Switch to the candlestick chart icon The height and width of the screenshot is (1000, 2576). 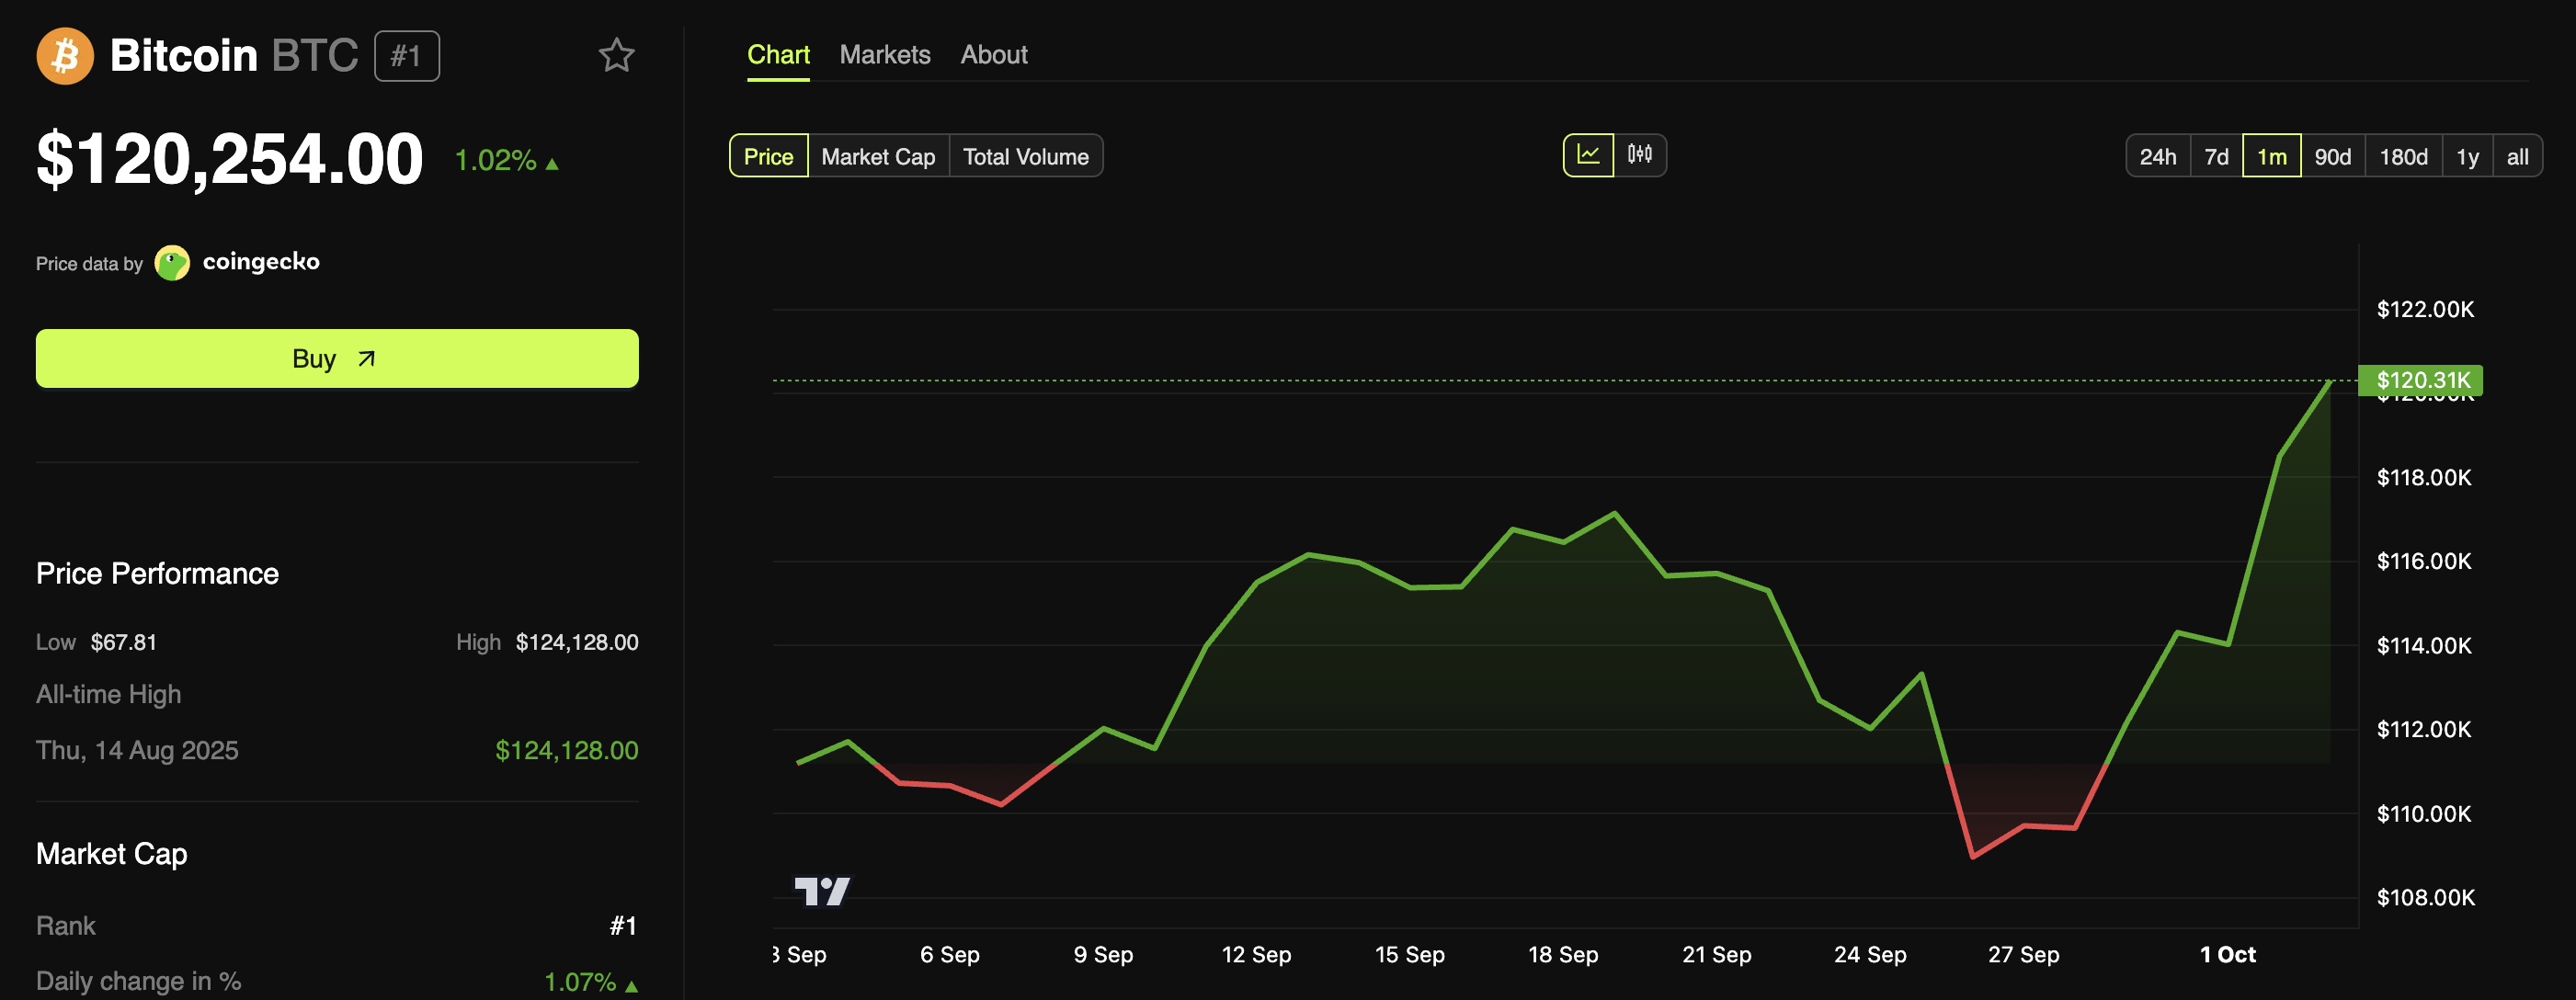[x=1640, y=155]
